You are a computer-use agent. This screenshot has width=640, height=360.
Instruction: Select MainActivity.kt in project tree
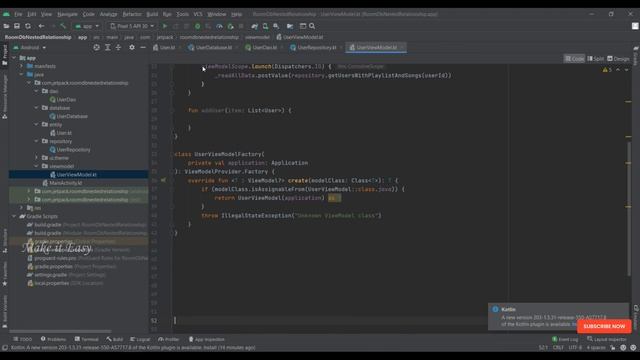tap(65, 183)
